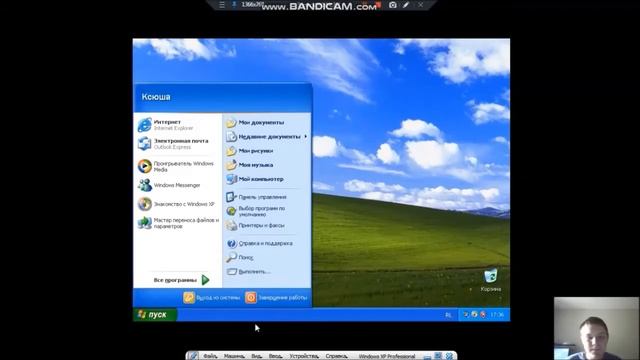Open the Справка menu in VirtualBox bar

click(x=337, y=356)
